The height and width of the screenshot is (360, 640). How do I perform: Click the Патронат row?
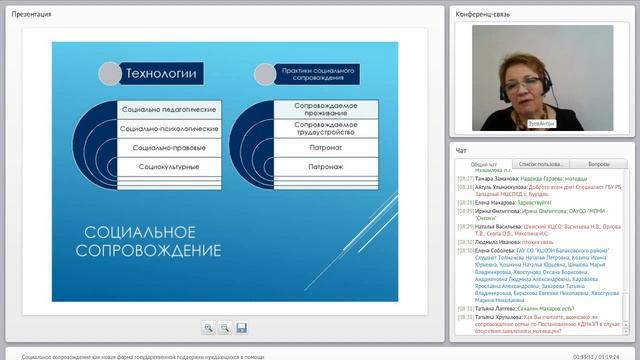pos(326,148)
